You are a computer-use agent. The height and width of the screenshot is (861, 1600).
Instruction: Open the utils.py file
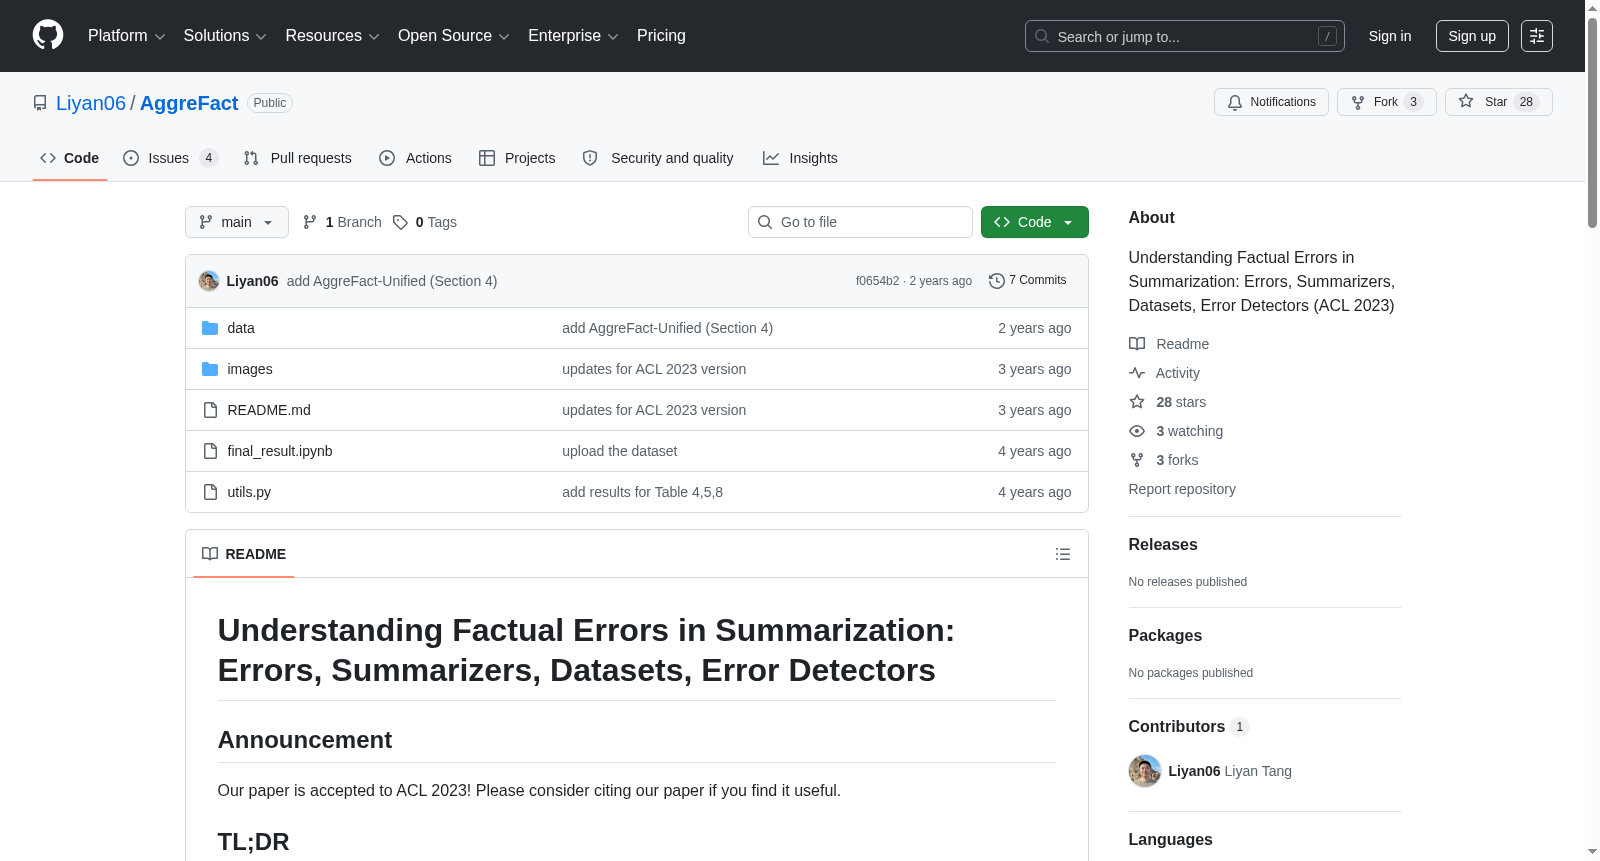pyautogui.click(x=249, y=492)
